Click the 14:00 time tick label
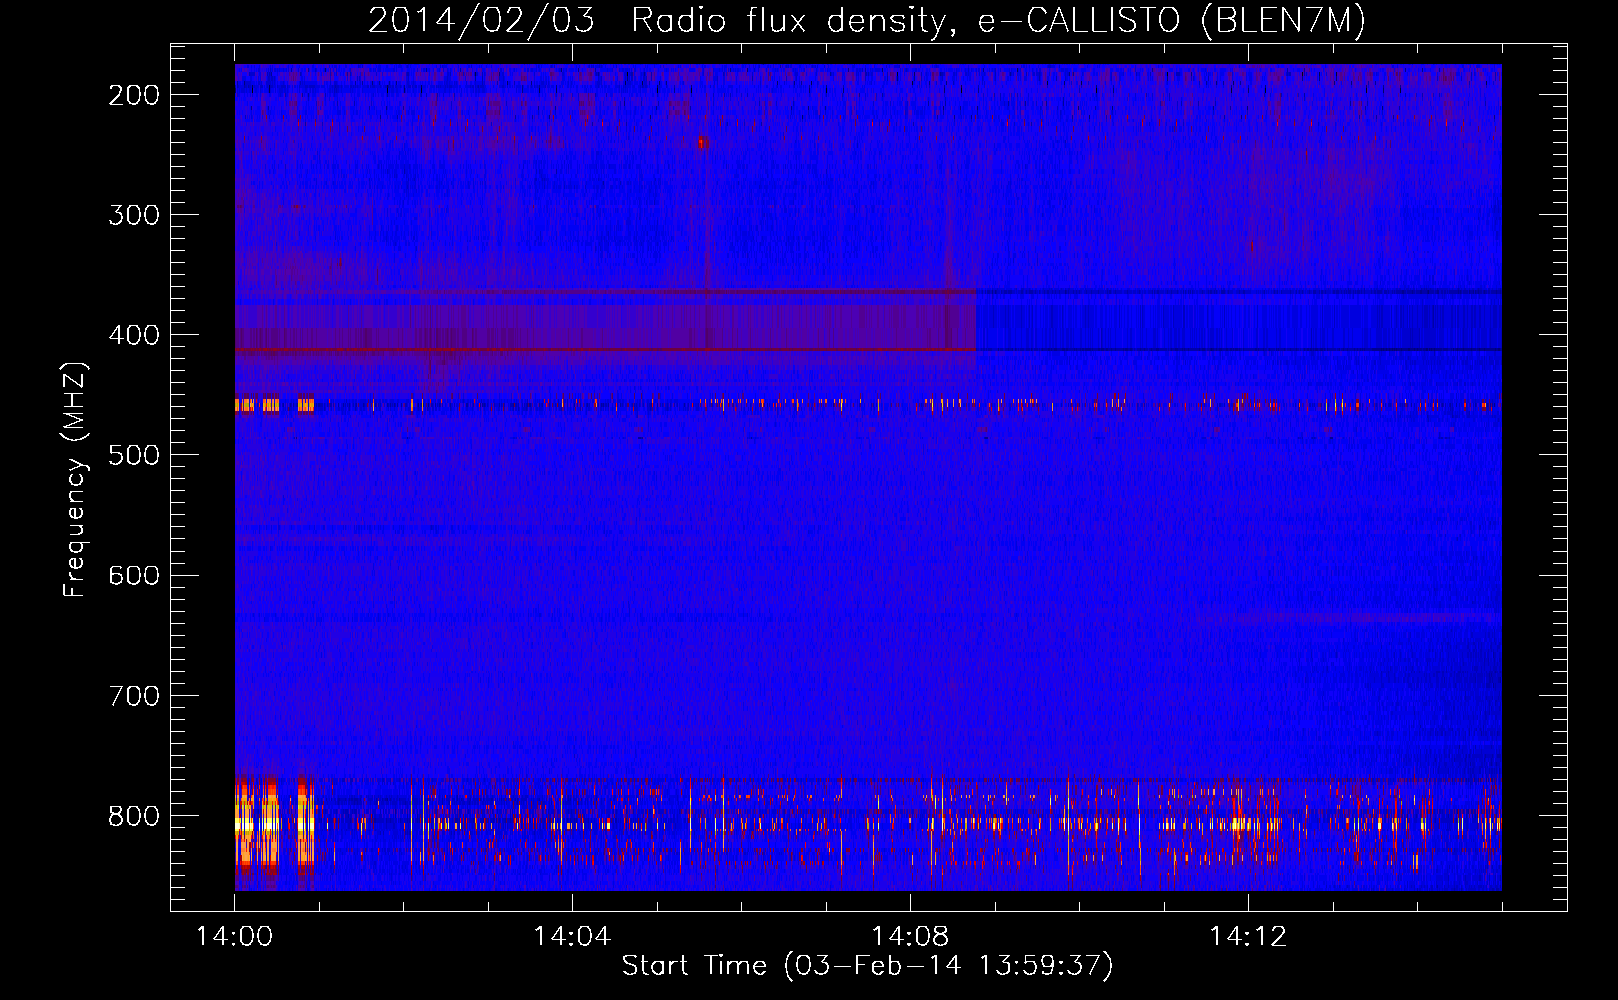The width and height of the screenshot is (1618, 1000). coord(235,937)
